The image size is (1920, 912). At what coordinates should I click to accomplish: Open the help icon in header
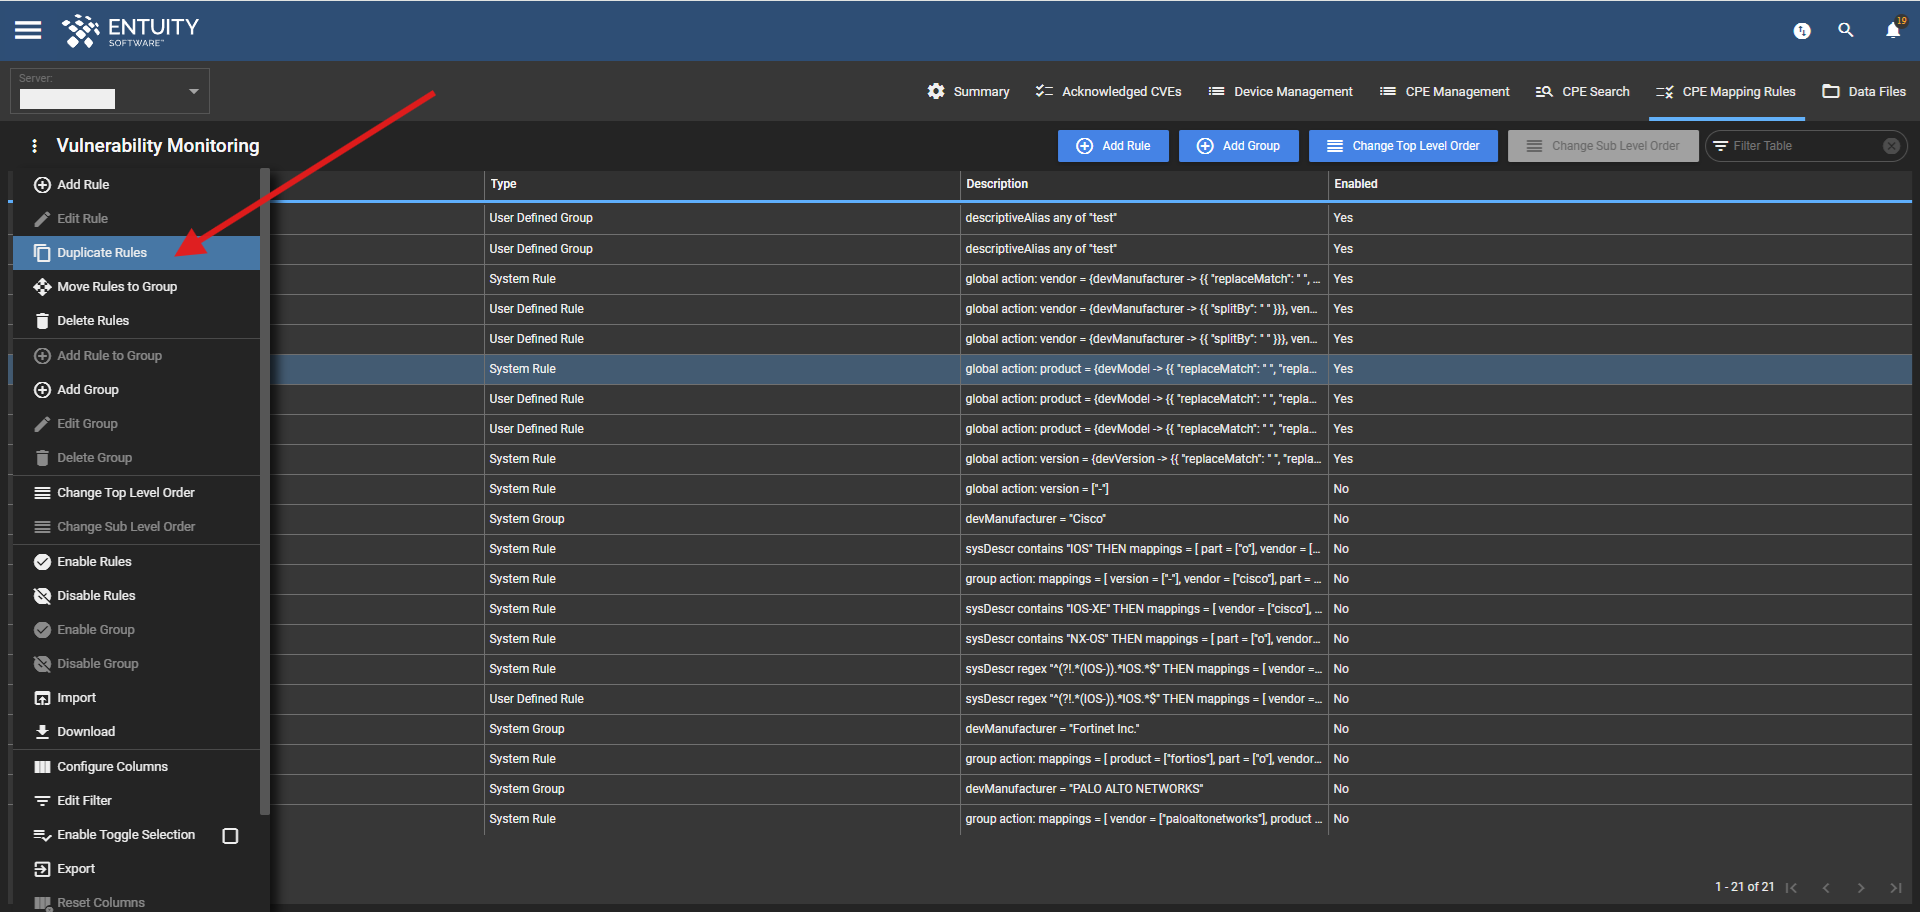(x=1802, y=31)
